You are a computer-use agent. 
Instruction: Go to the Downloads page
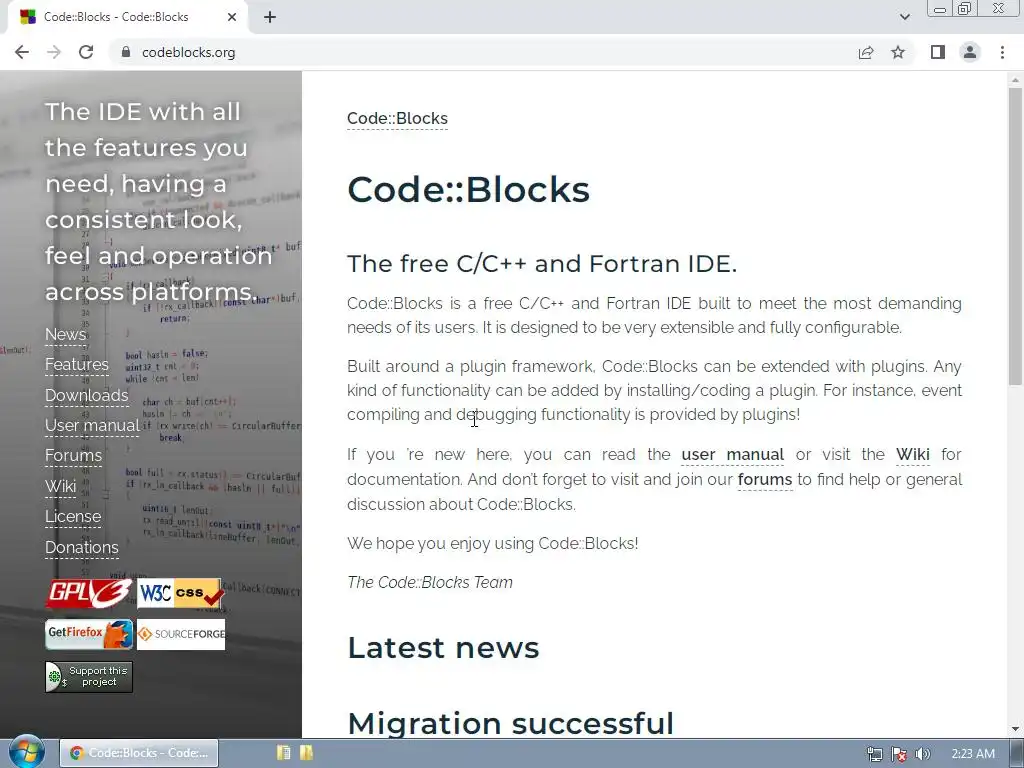coord(86,395)
